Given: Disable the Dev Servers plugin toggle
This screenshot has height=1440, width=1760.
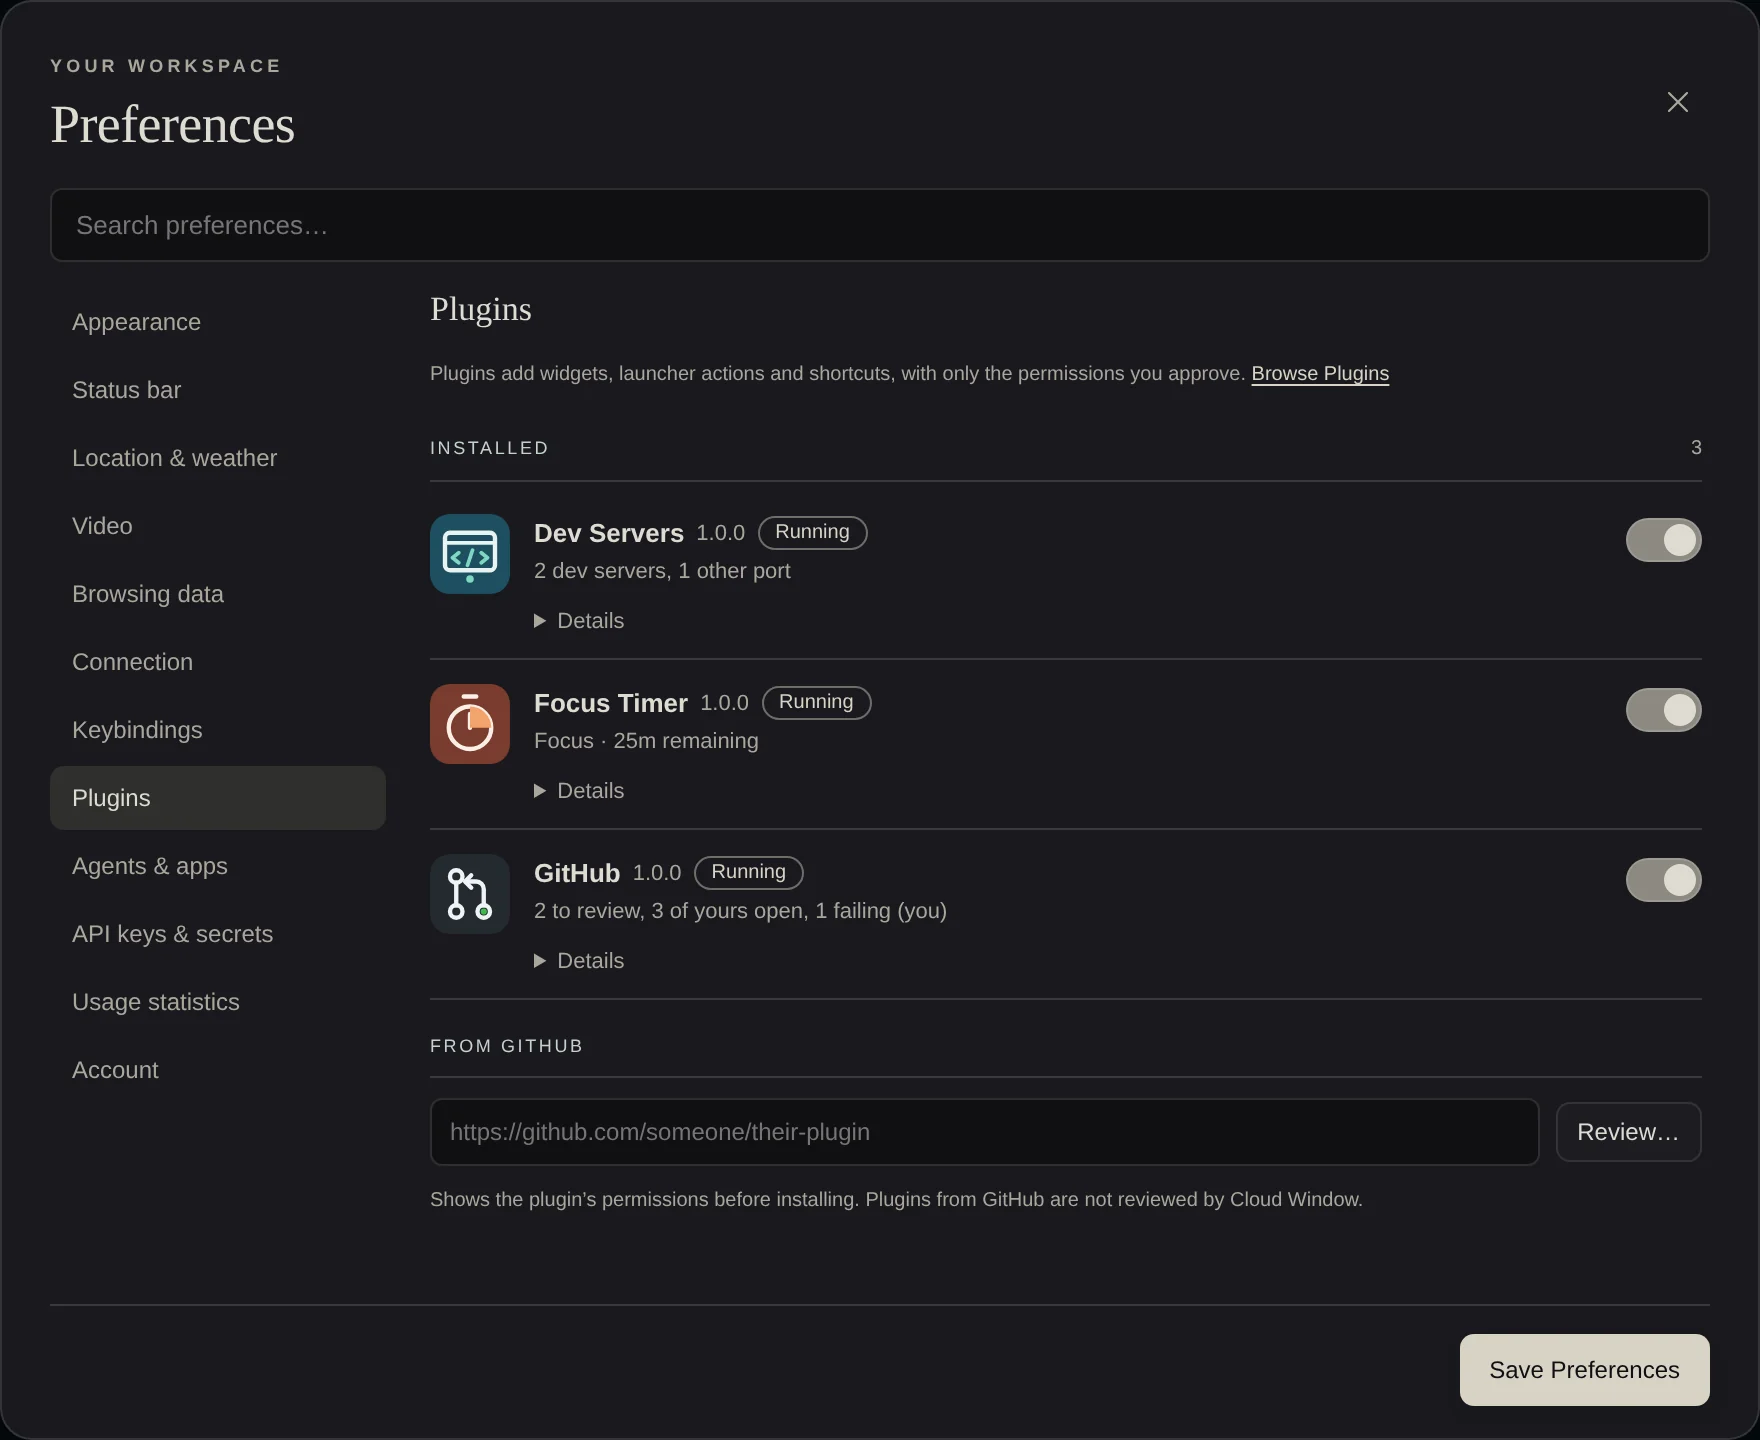Looking at the screenshot, I should [x=1664, y=540].
